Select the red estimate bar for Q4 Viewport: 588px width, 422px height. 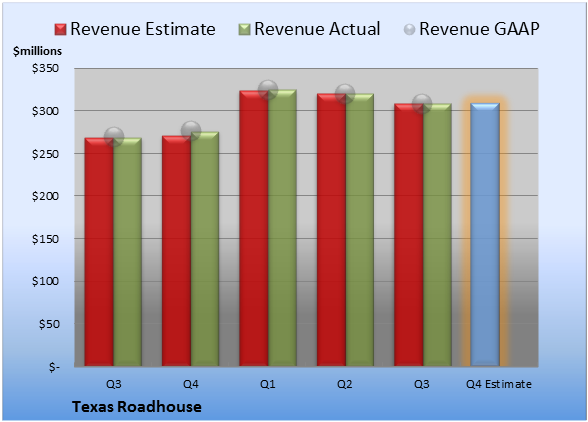176,251
